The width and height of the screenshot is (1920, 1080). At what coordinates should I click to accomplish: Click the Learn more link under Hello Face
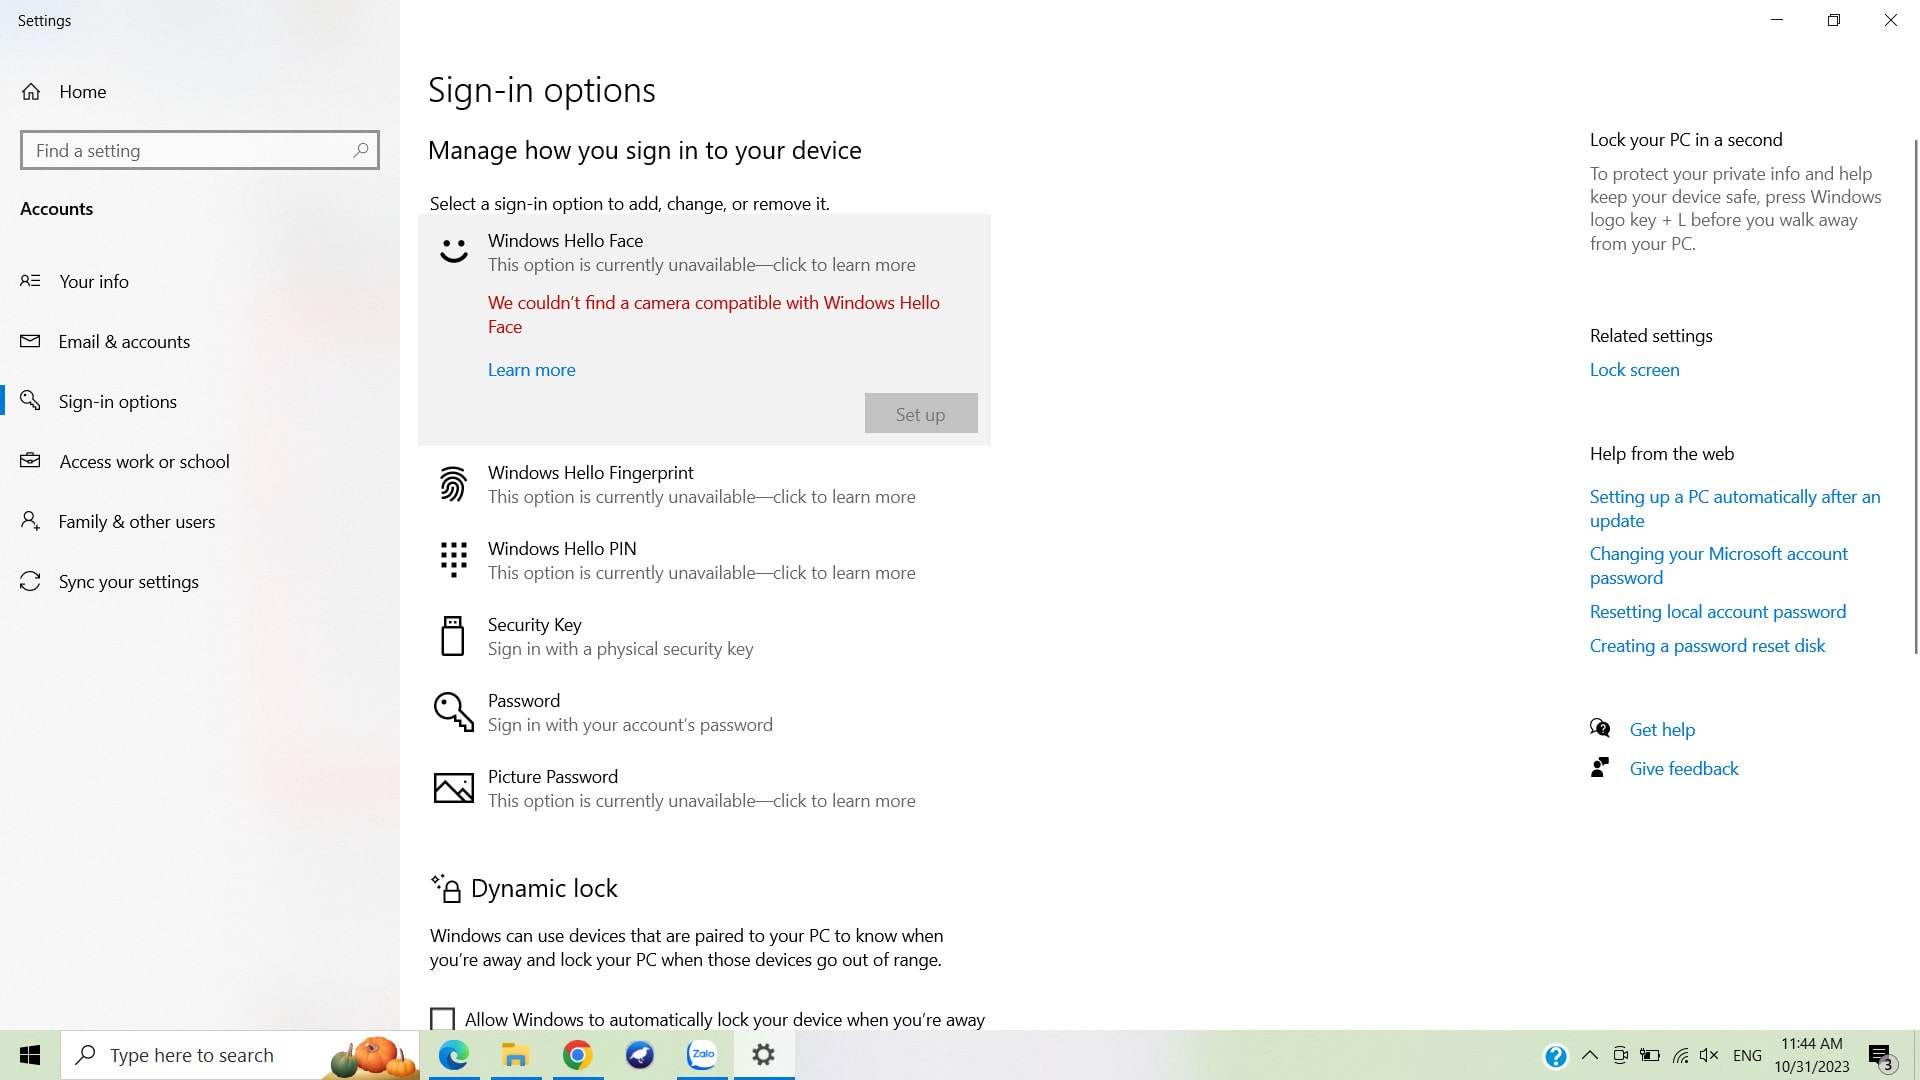[x=531, y=369]
